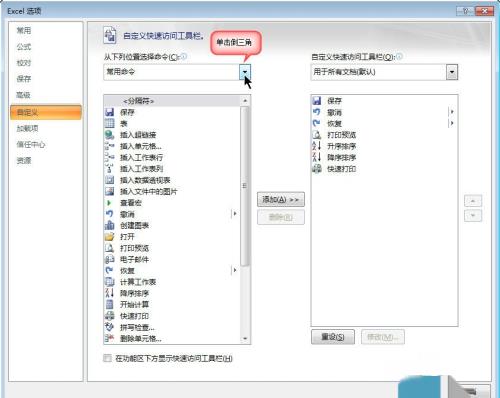Expand the 恢复 submenu arrow in the right list
Screen dimensions: 500x398
pos(452,123)
